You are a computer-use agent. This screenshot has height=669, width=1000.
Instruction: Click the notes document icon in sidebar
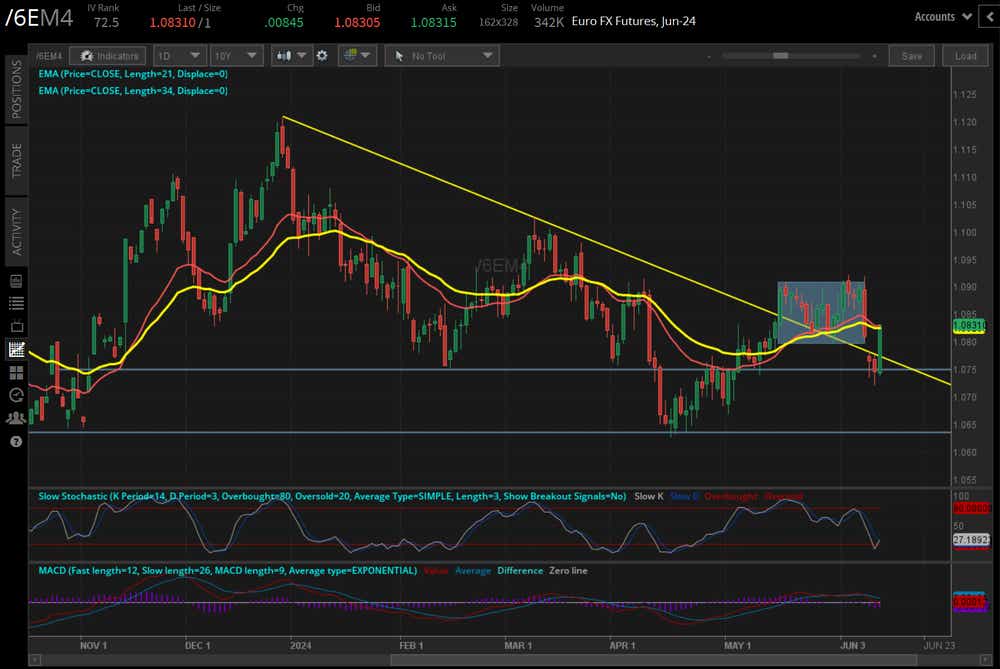click(x=15, y=280)
